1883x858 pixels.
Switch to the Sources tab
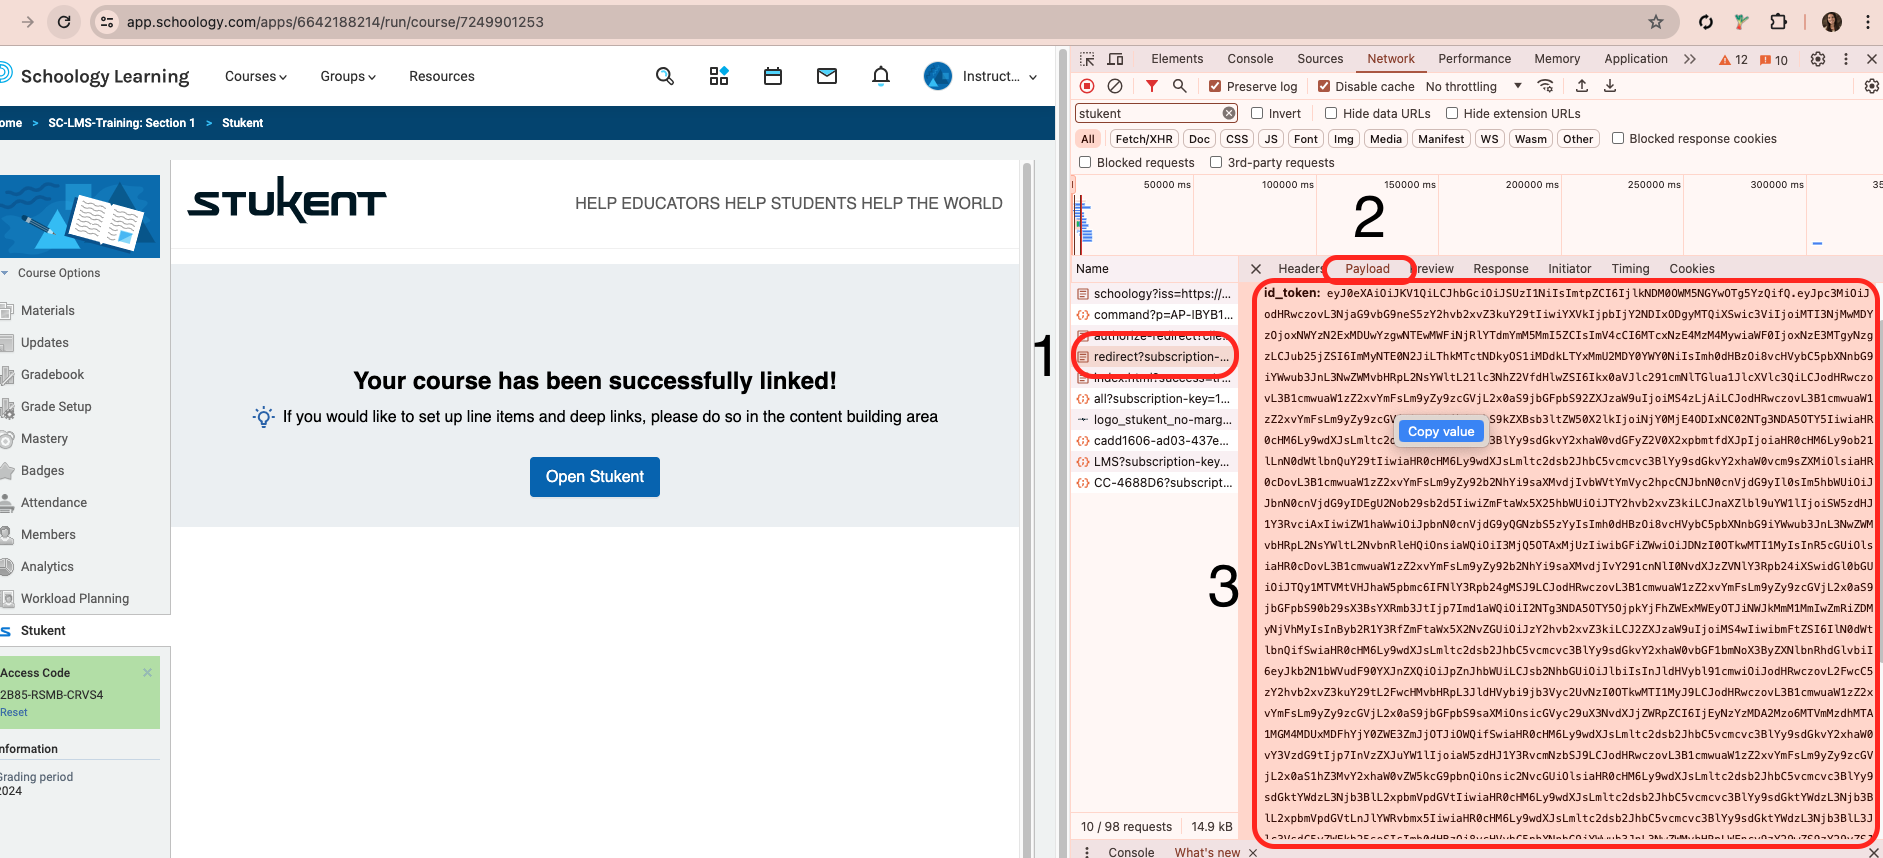coord(1320,59)
